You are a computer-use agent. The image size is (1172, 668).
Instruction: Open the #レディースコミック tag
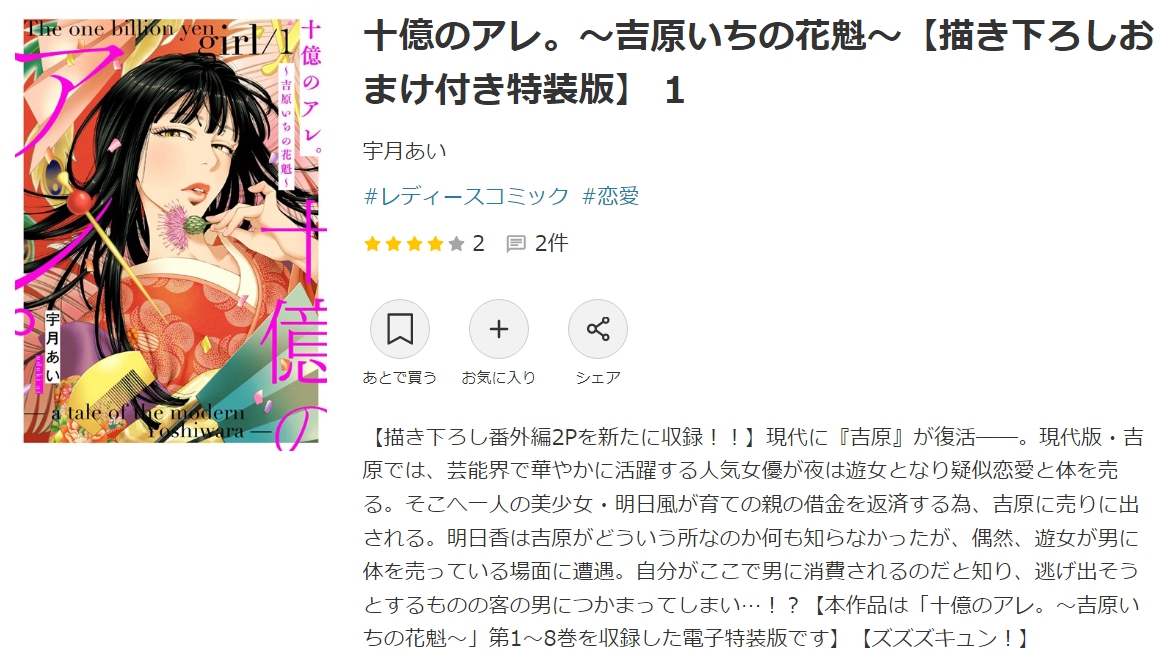coord(466,197)
